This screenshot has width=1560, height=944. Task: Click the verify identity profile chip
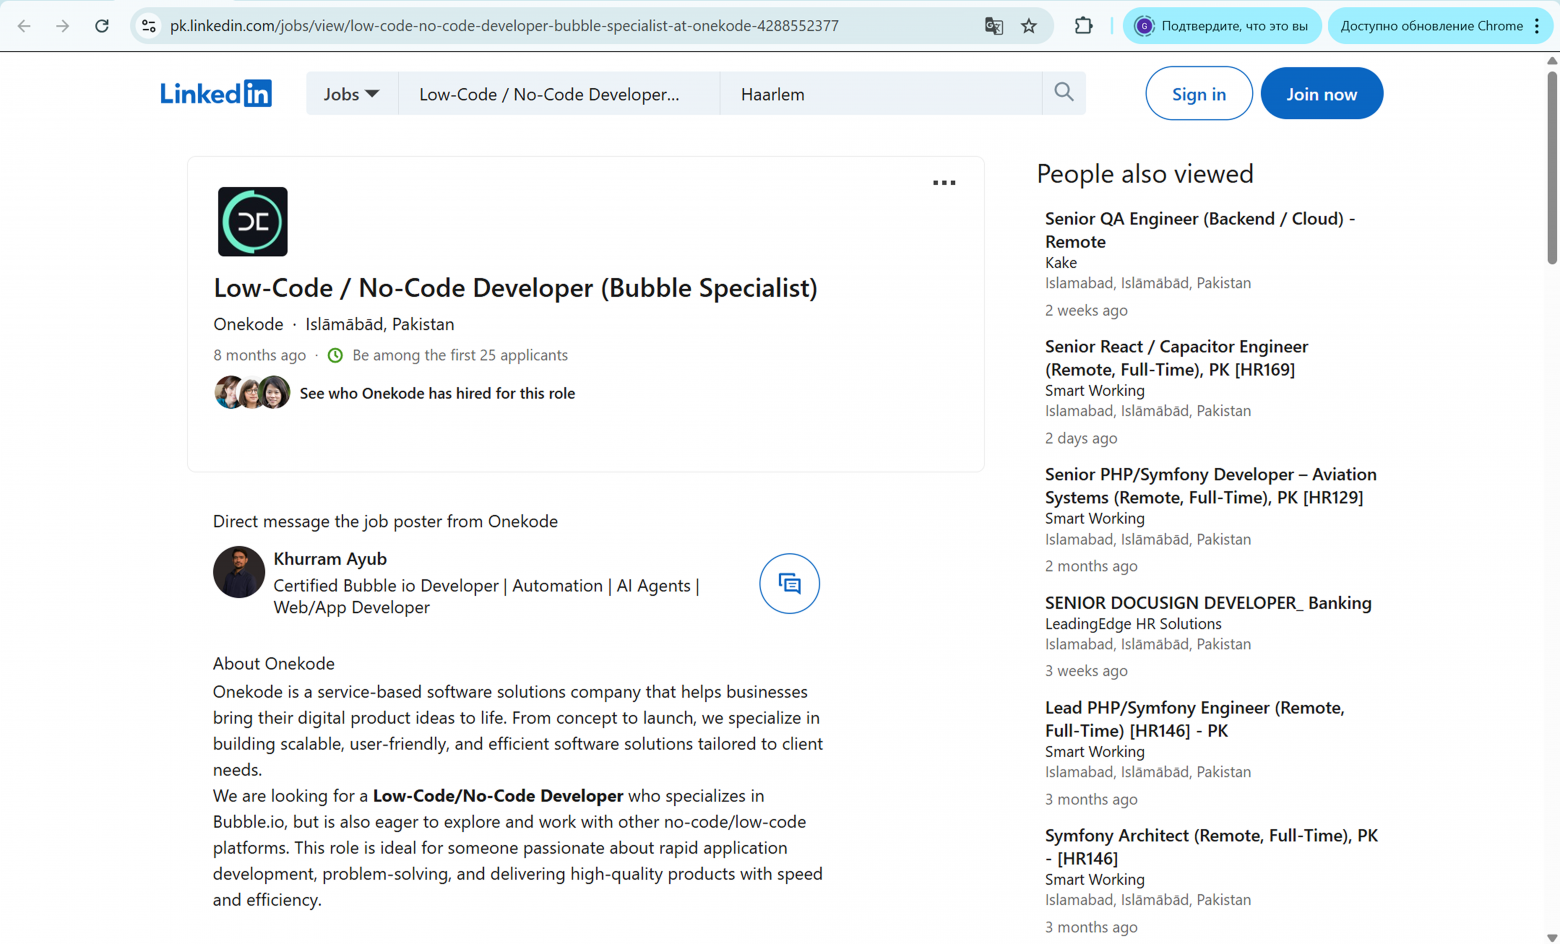click(x=1222, y=26)
